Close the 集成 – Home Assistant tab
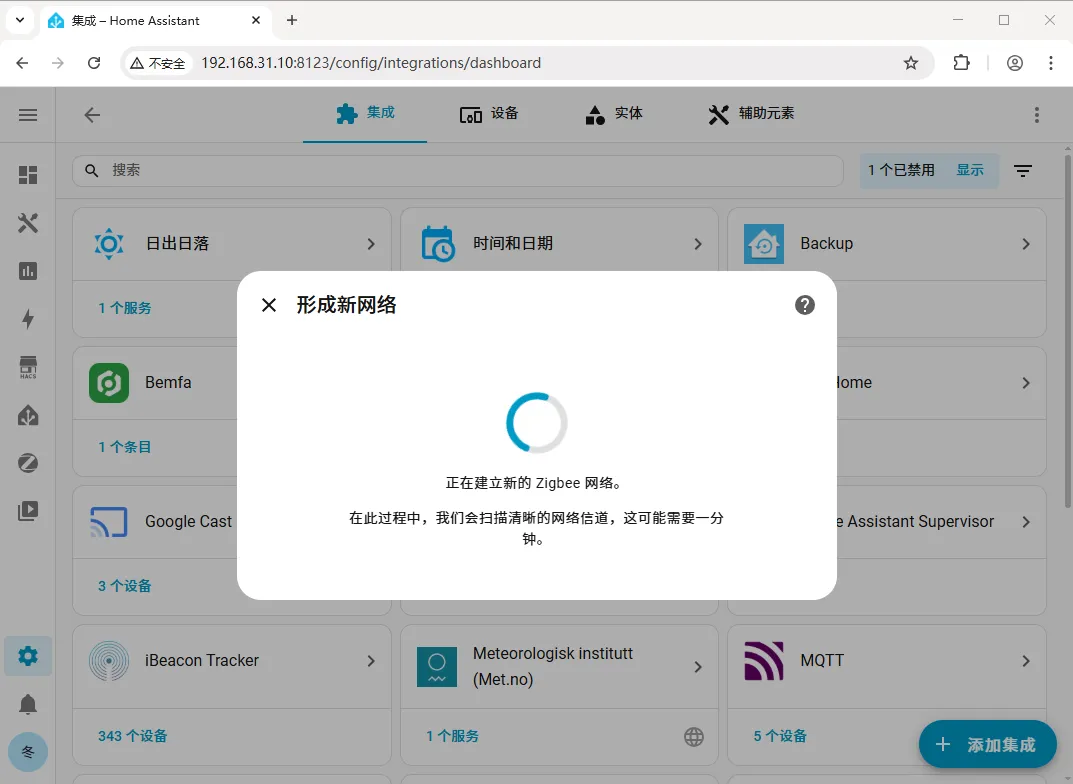Screen dimensions: 1073x784 pos(256,21)
